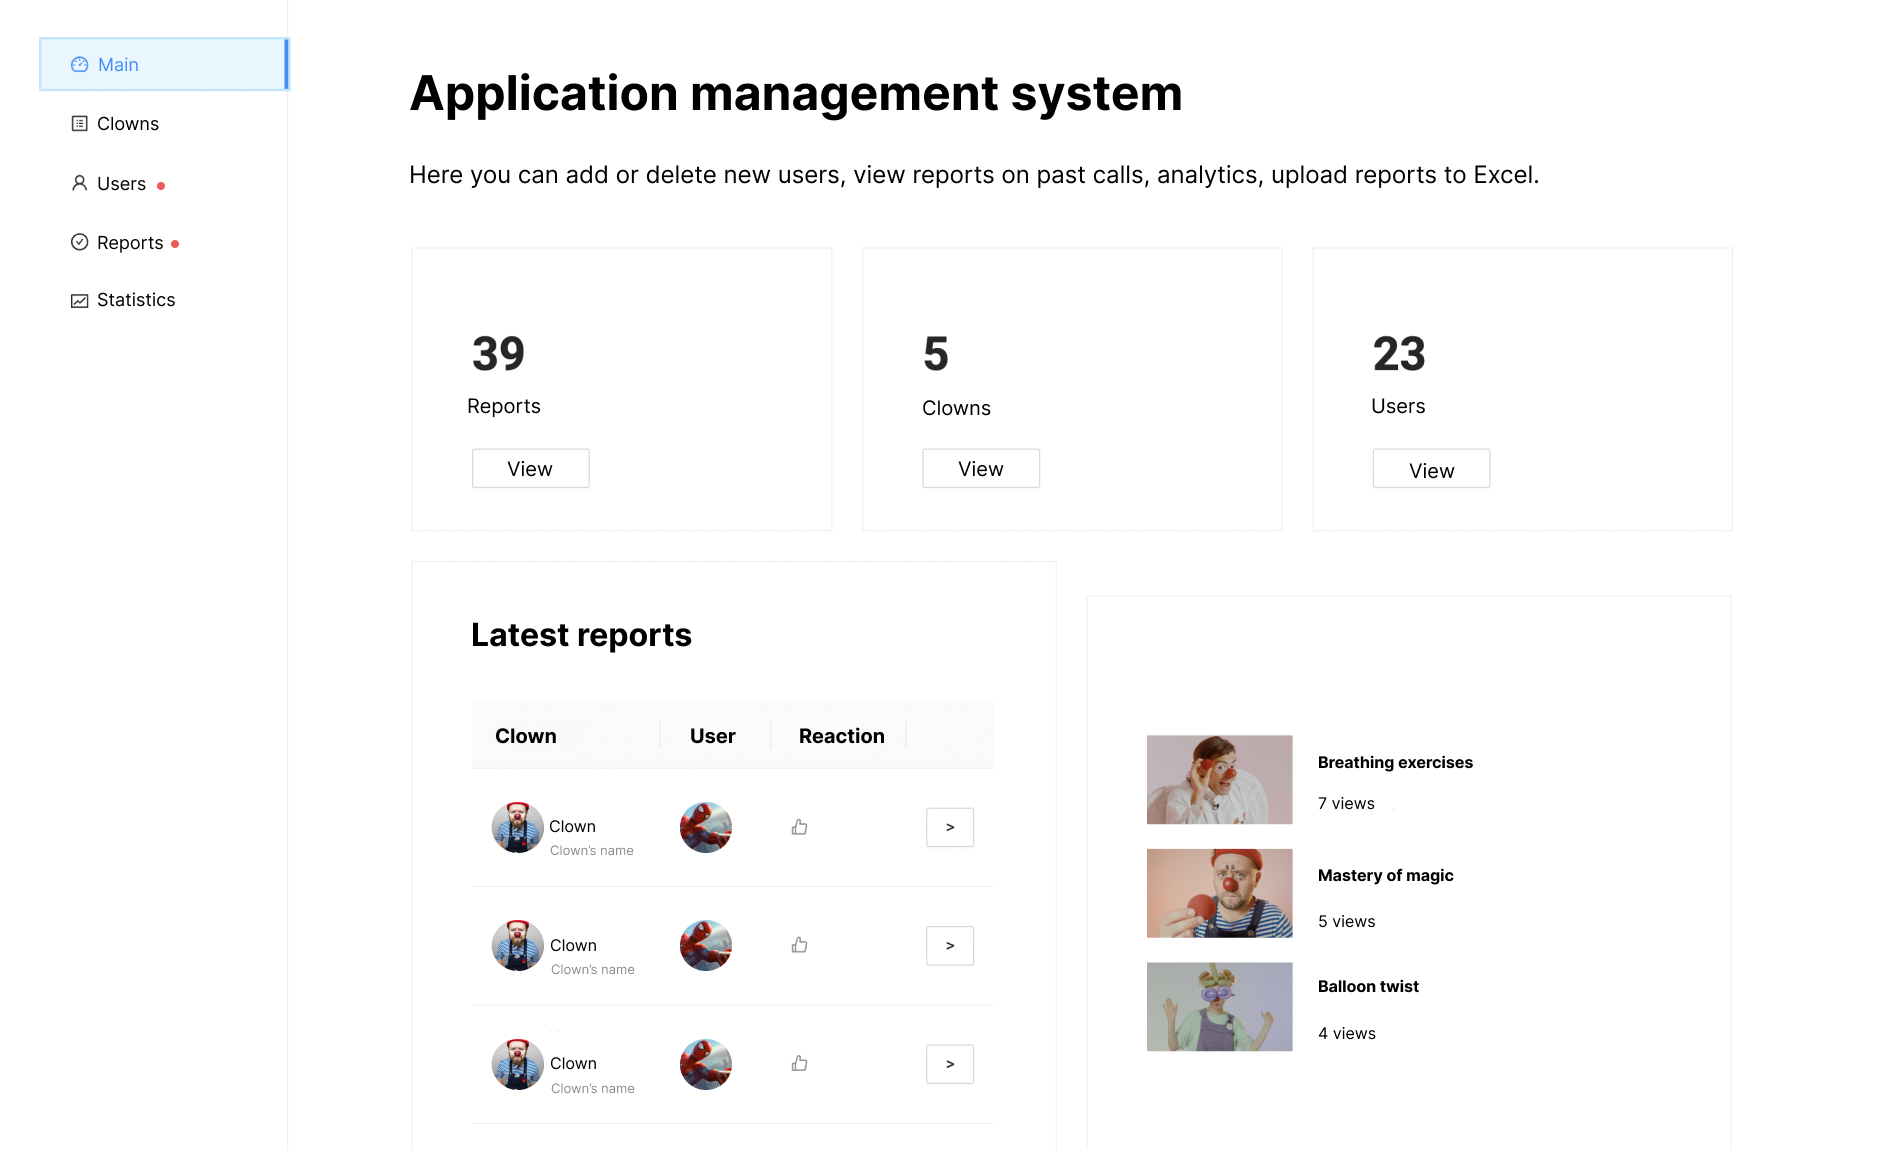Click 'Reports' label in the 39 card

pyautogui.click(x=504, y=407)
